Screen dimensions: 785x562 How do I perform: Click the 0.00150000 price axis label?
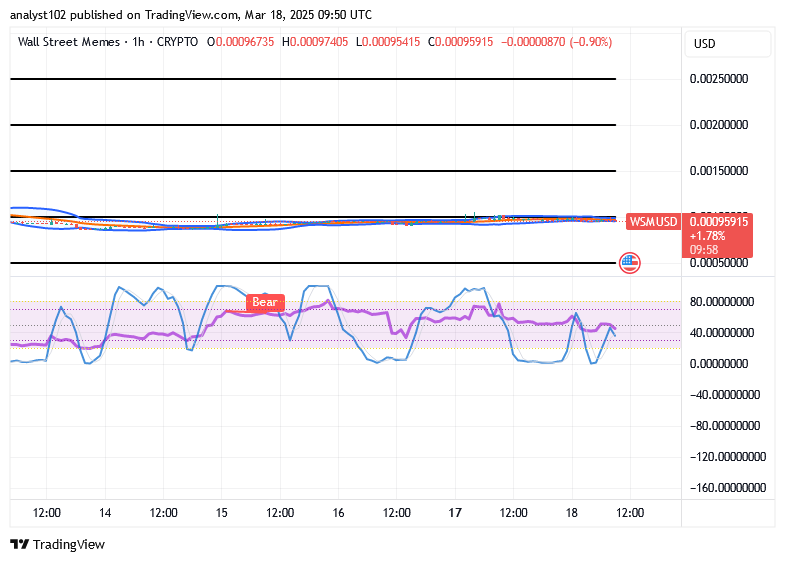pos(719,171)
